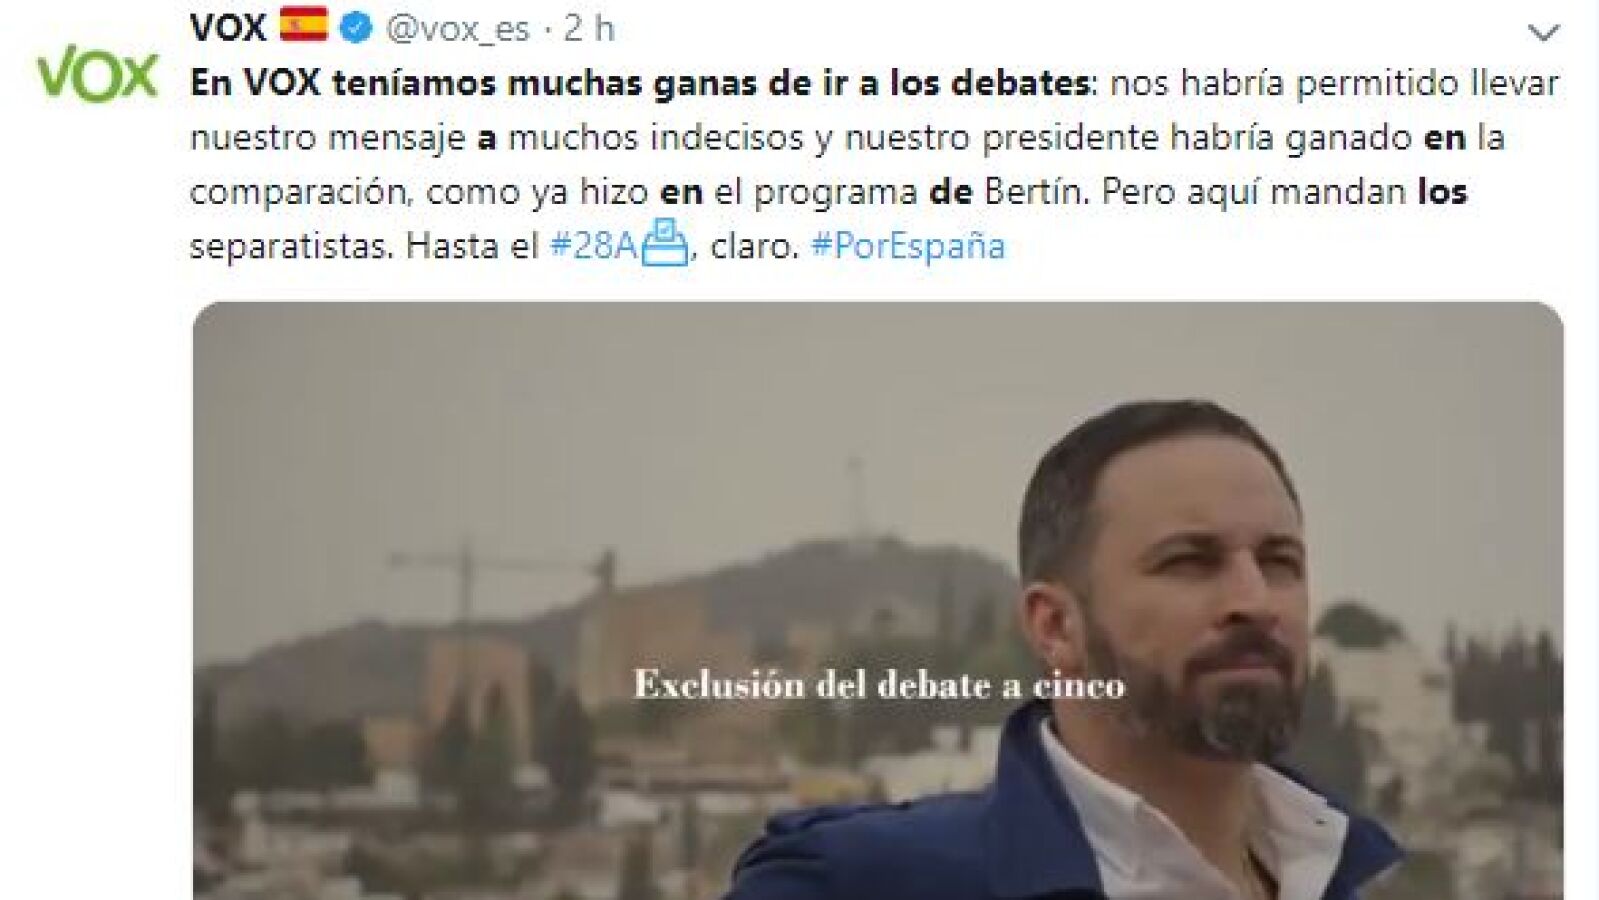The width and height of the screenshot is (1599, 900).
Task: Click the @vox_es handle
Action: 458,29
